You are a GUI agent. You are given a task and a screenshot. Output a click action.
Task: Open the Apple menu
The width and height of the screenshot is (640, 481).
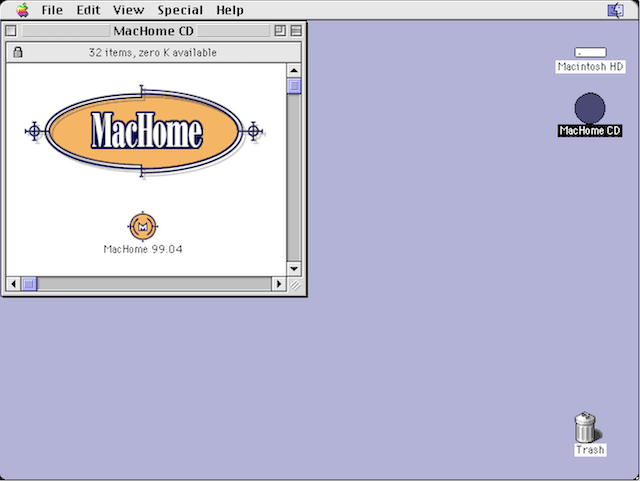(x=22, y=10)
